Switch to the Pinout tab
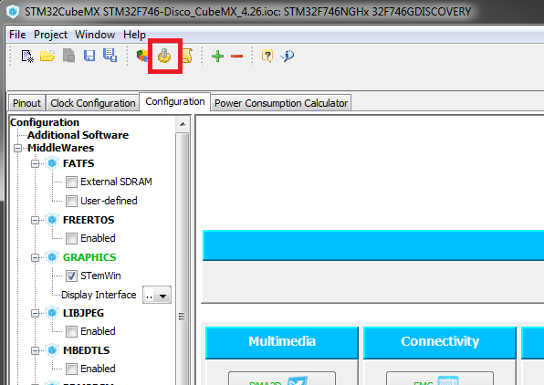 (x=27, y=103)
